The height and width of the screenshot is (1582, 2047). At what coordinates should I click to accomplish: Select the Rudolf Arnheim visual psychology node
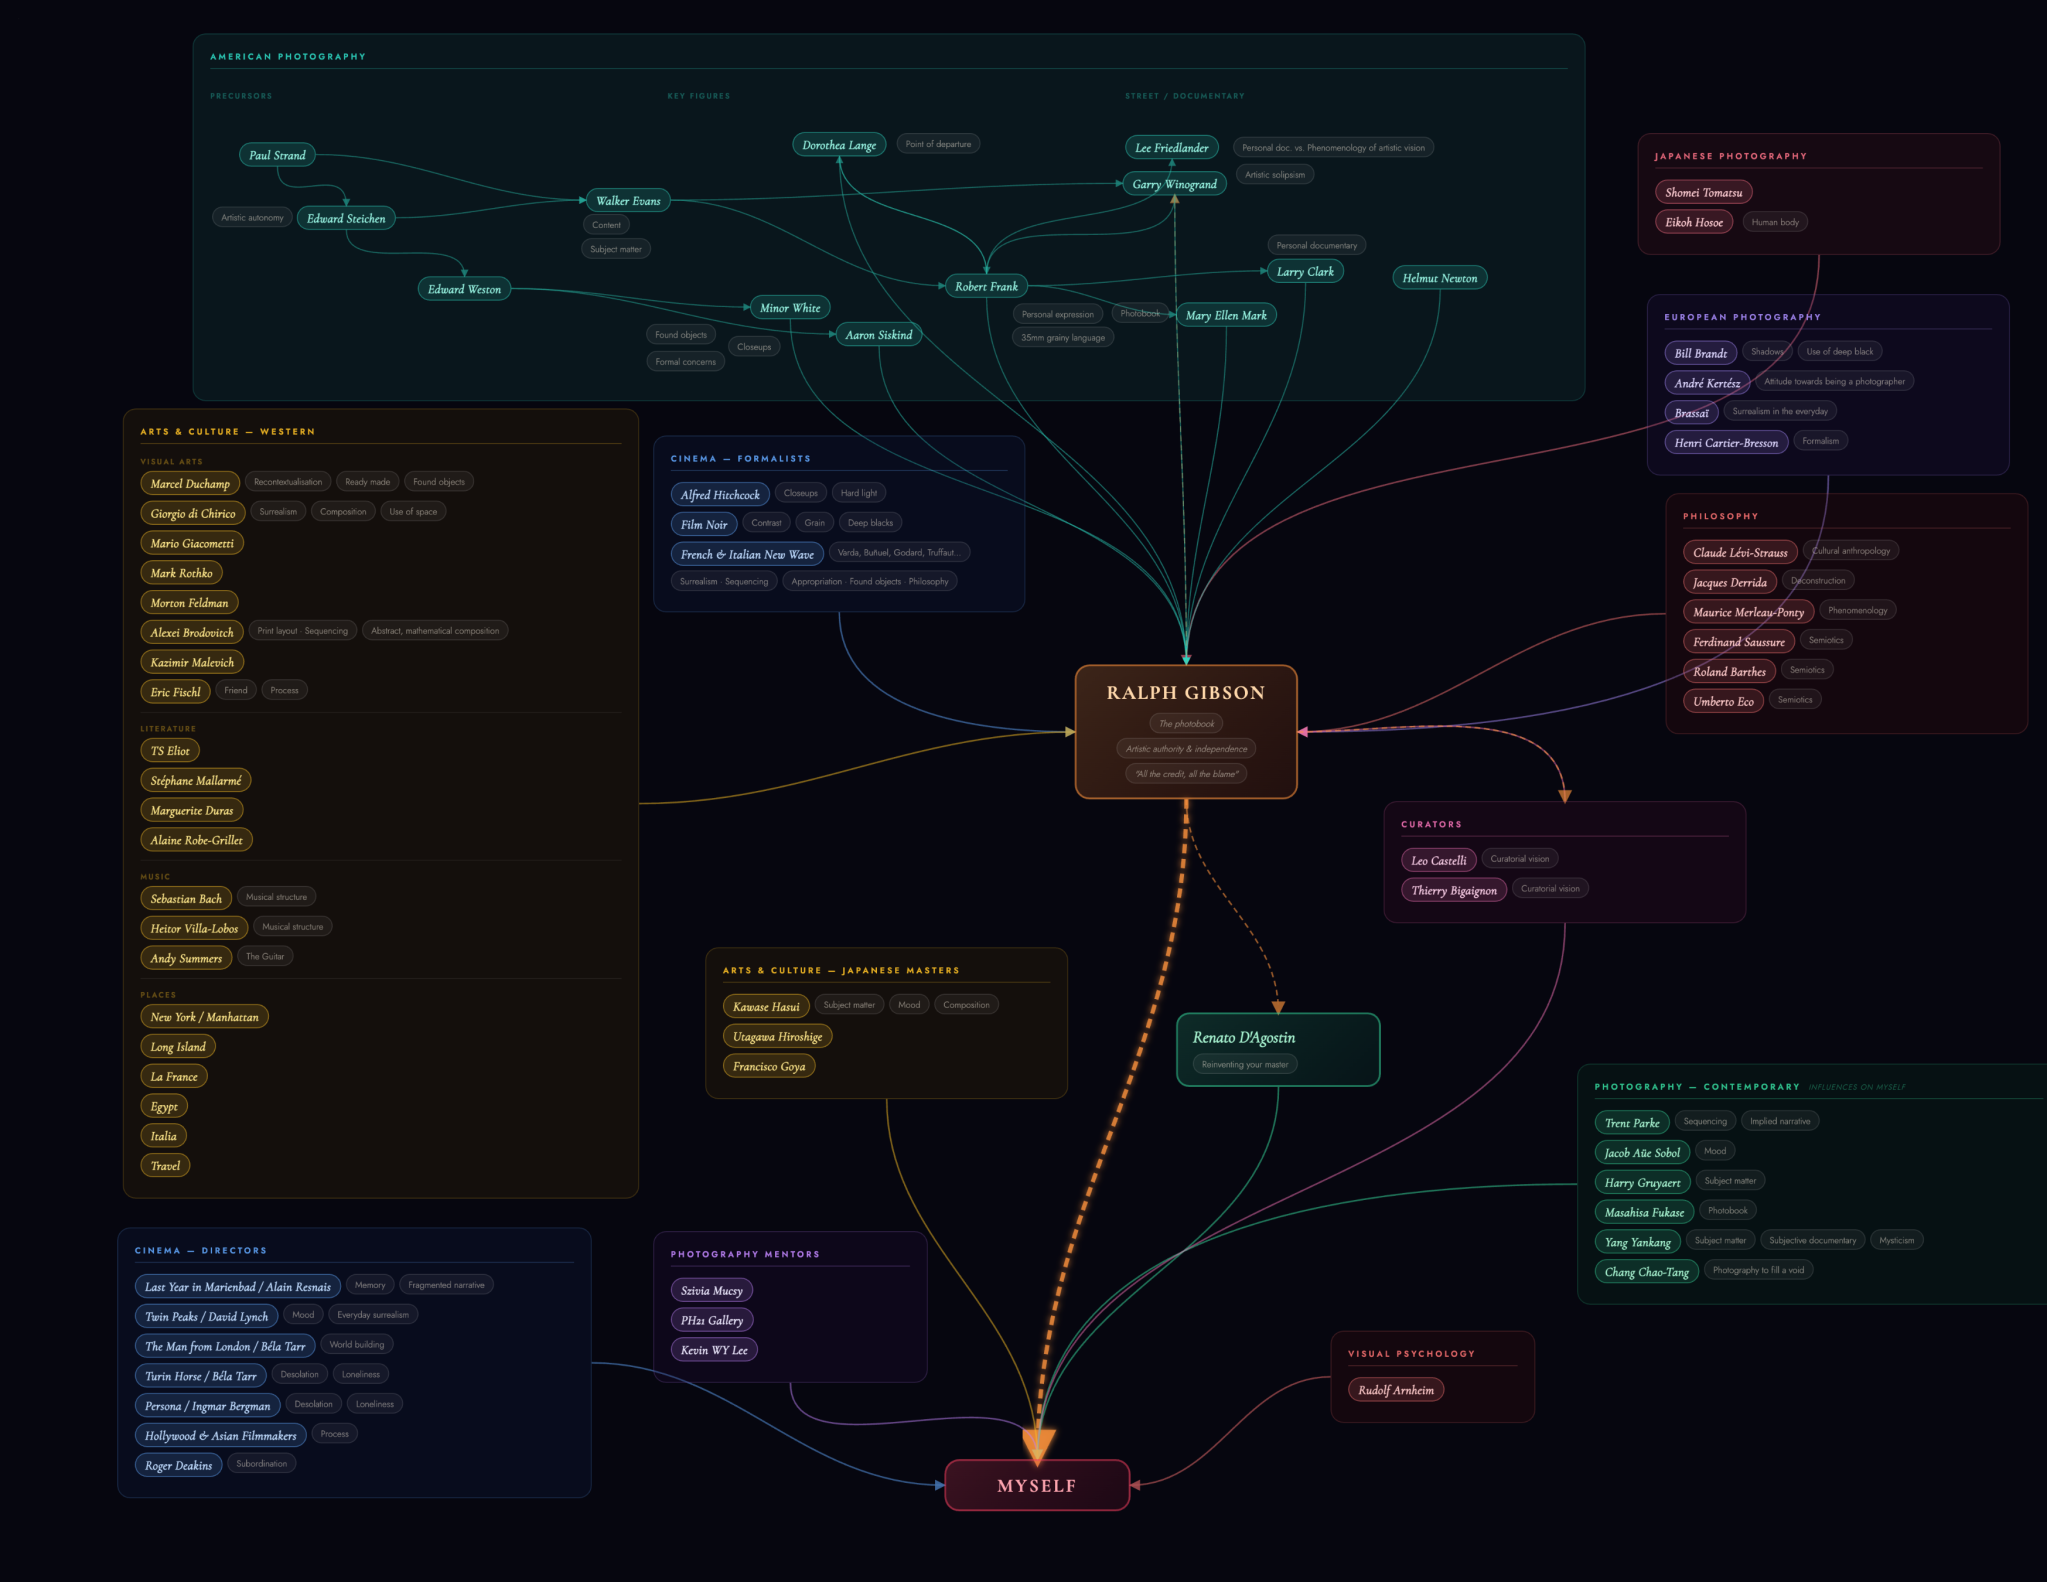pyautogui.click(x=1395, y=1389)
